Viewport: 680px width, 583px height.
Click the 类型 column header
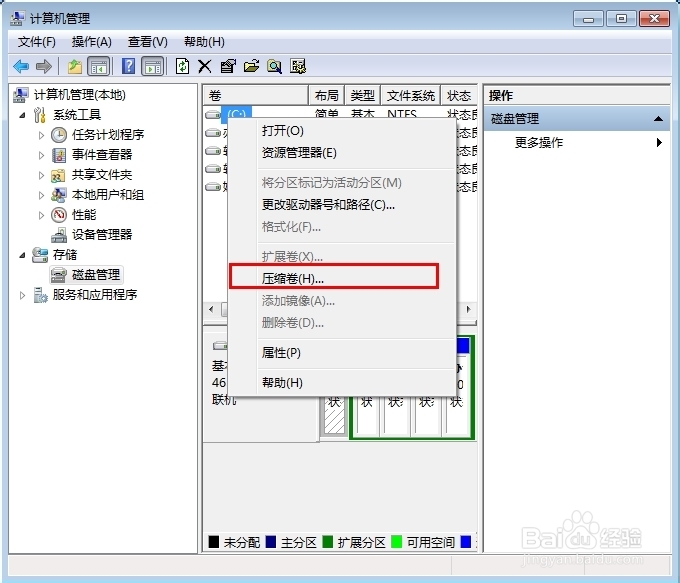tap(363, 95)
